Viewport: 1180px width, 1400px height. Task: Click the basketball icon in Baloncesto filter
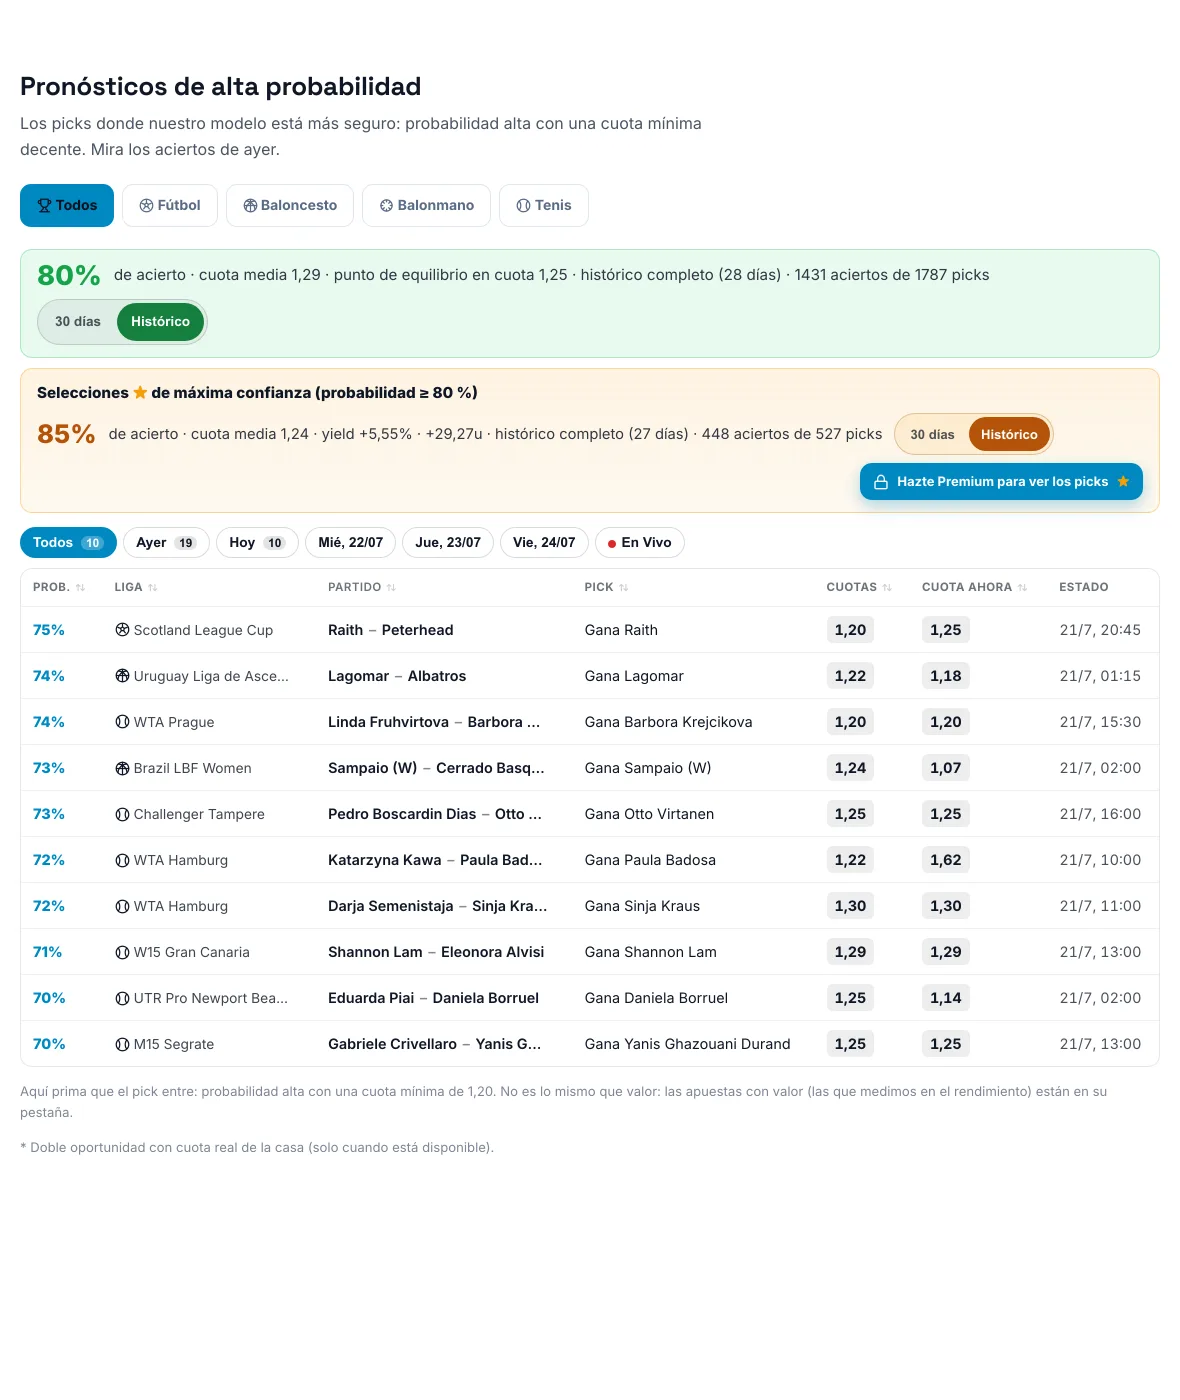(x=250, y=205)
